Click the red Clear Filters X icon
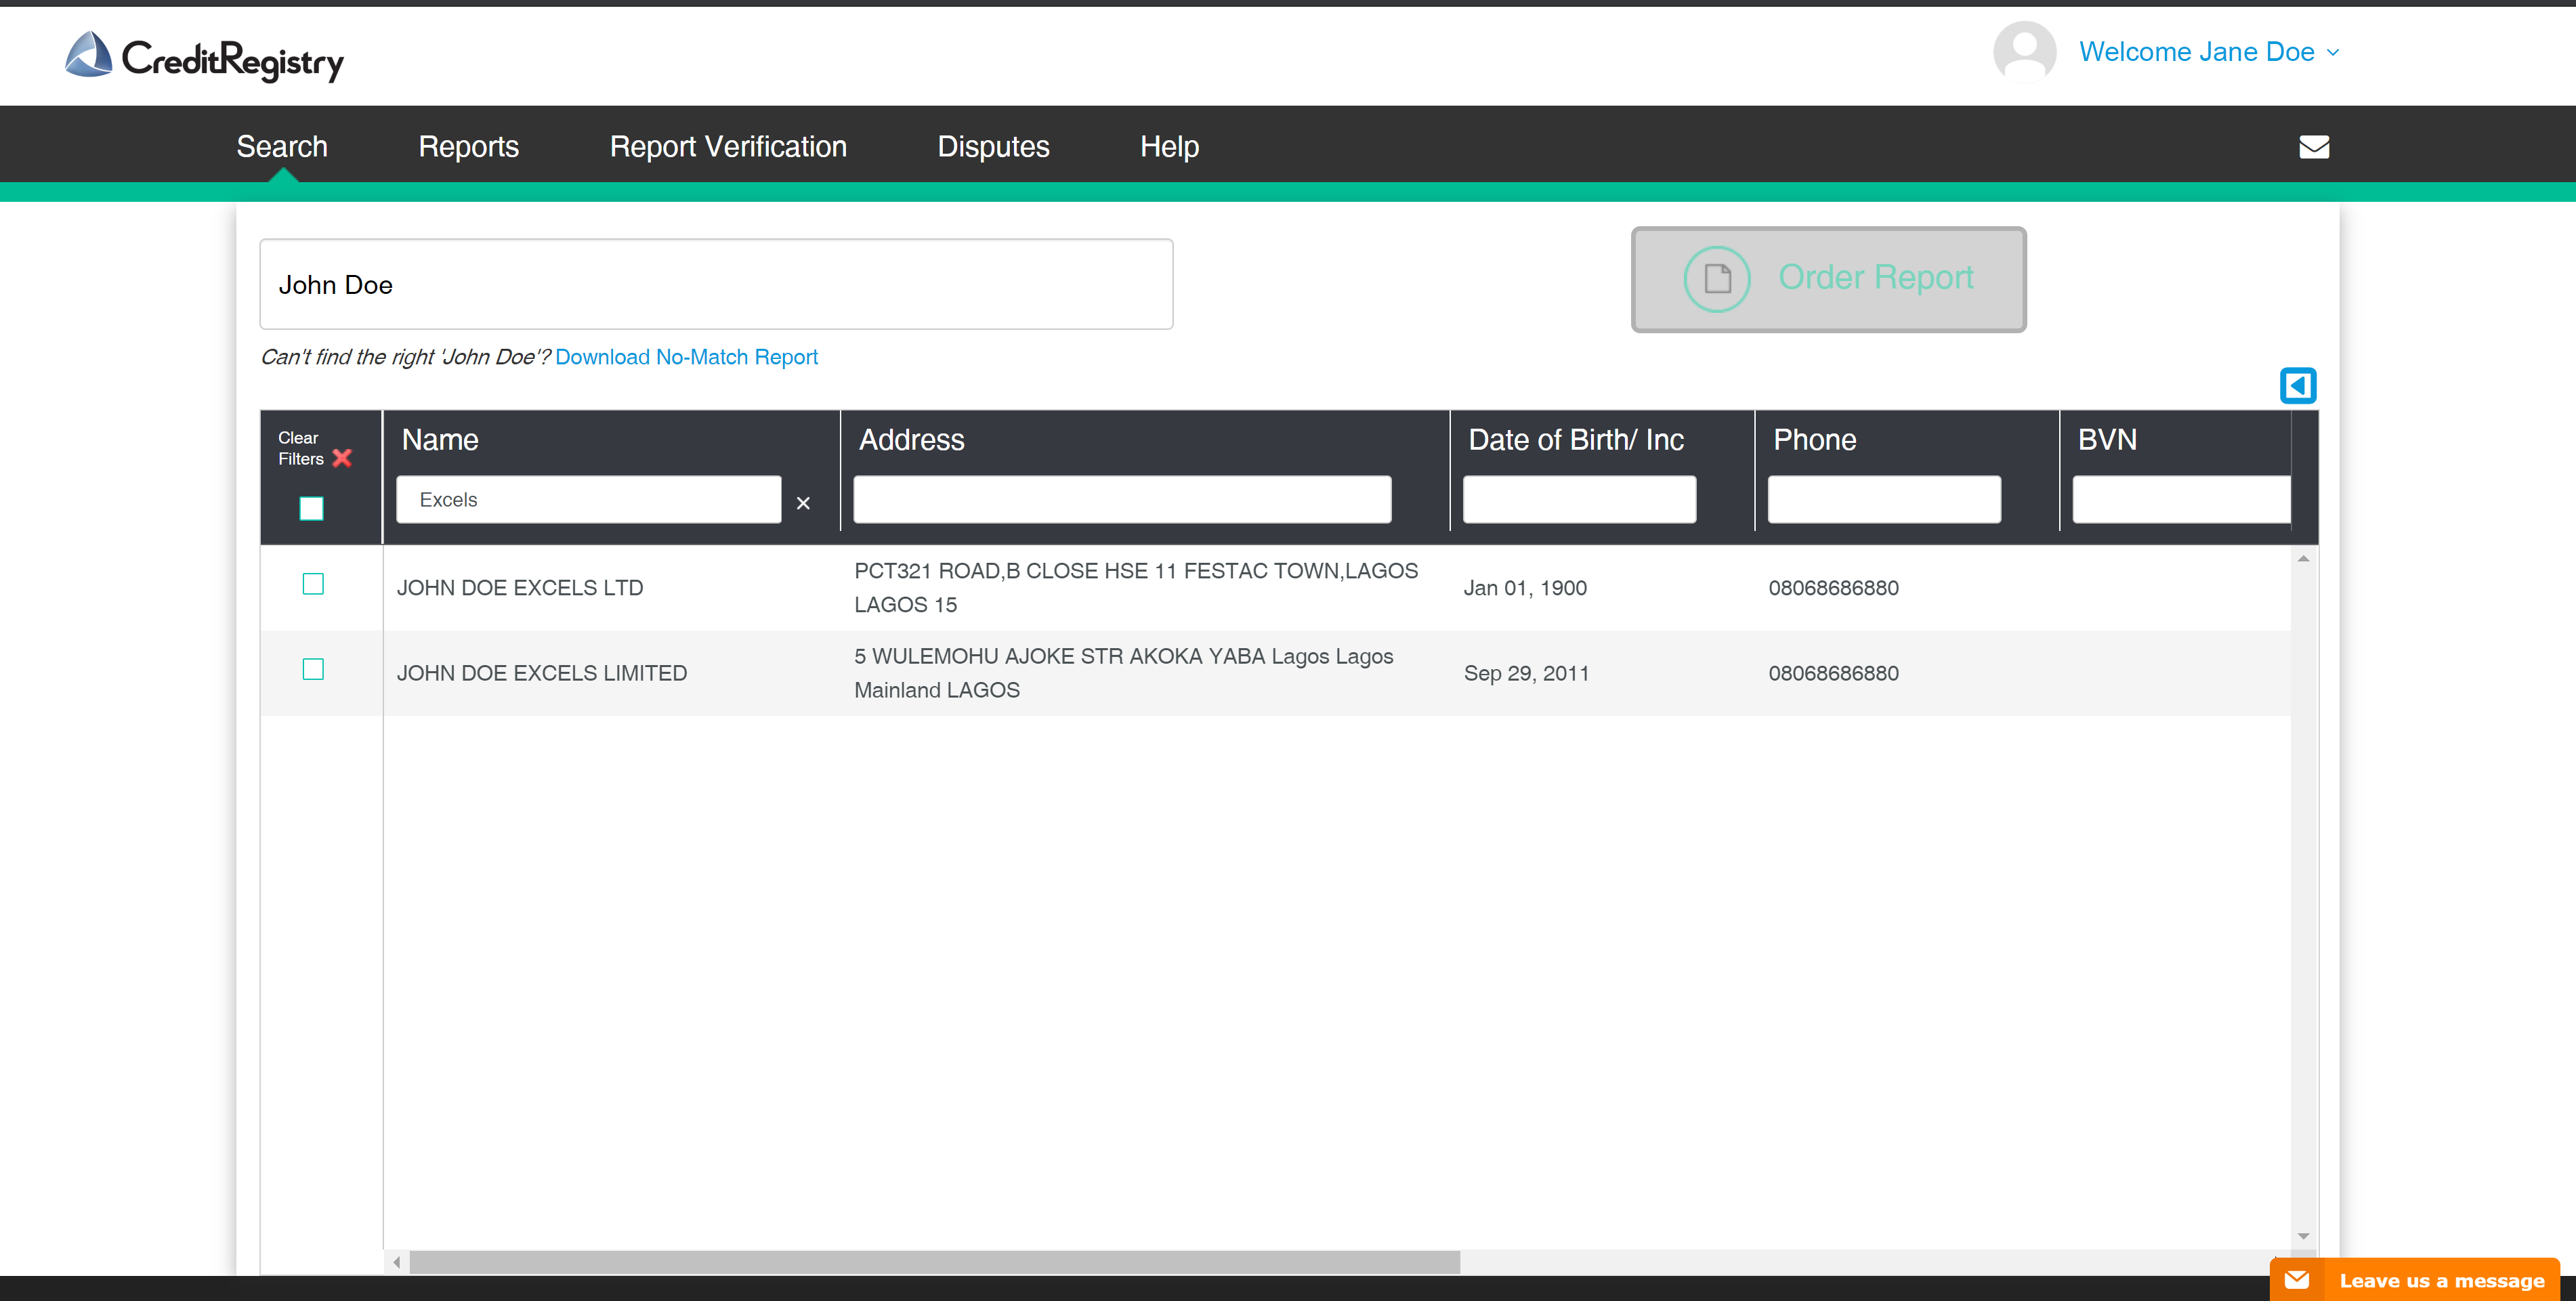This screenshot has height=1301, width=2576. (342, 458)
